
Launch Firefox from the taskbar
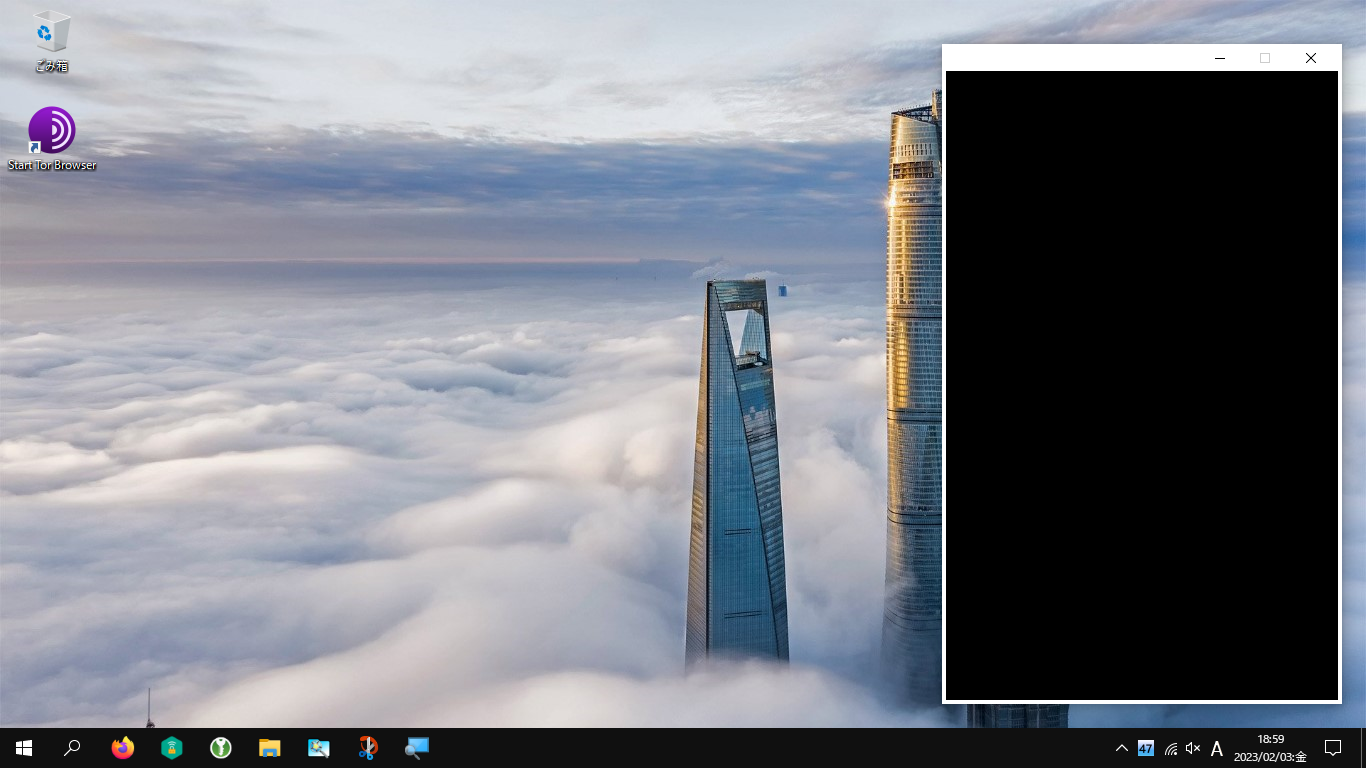[123, 748]
